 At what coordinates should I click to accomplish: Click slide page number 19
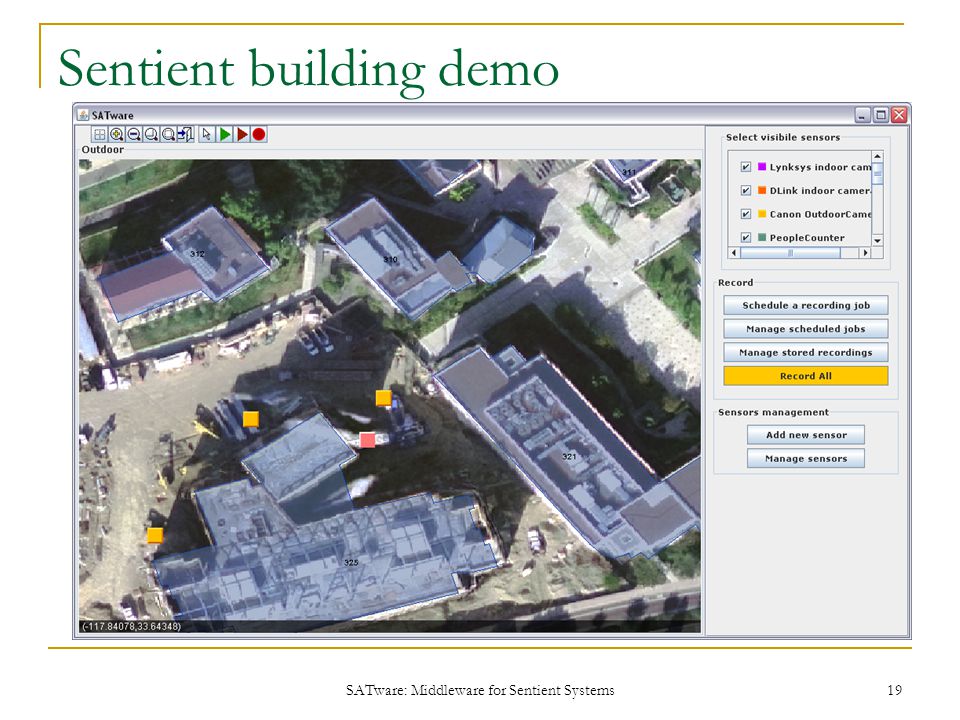click(x=894, y=690)
